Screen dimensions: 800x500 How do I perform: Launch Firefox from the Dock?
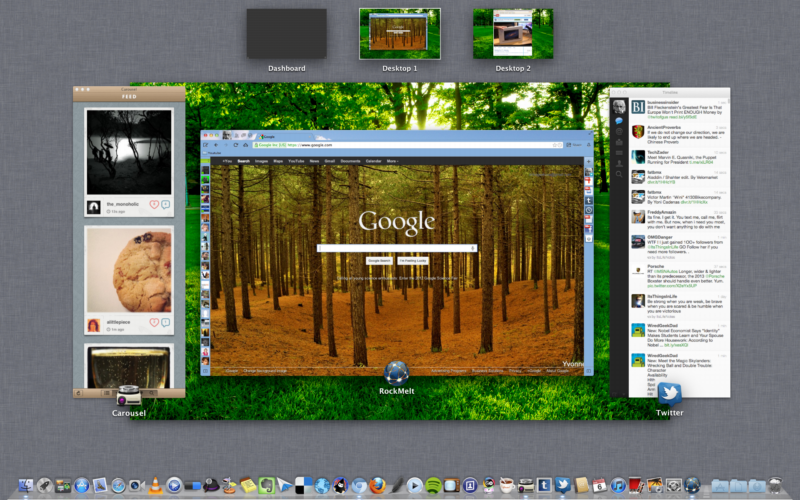pyautogui.click(x=378, y=485)
